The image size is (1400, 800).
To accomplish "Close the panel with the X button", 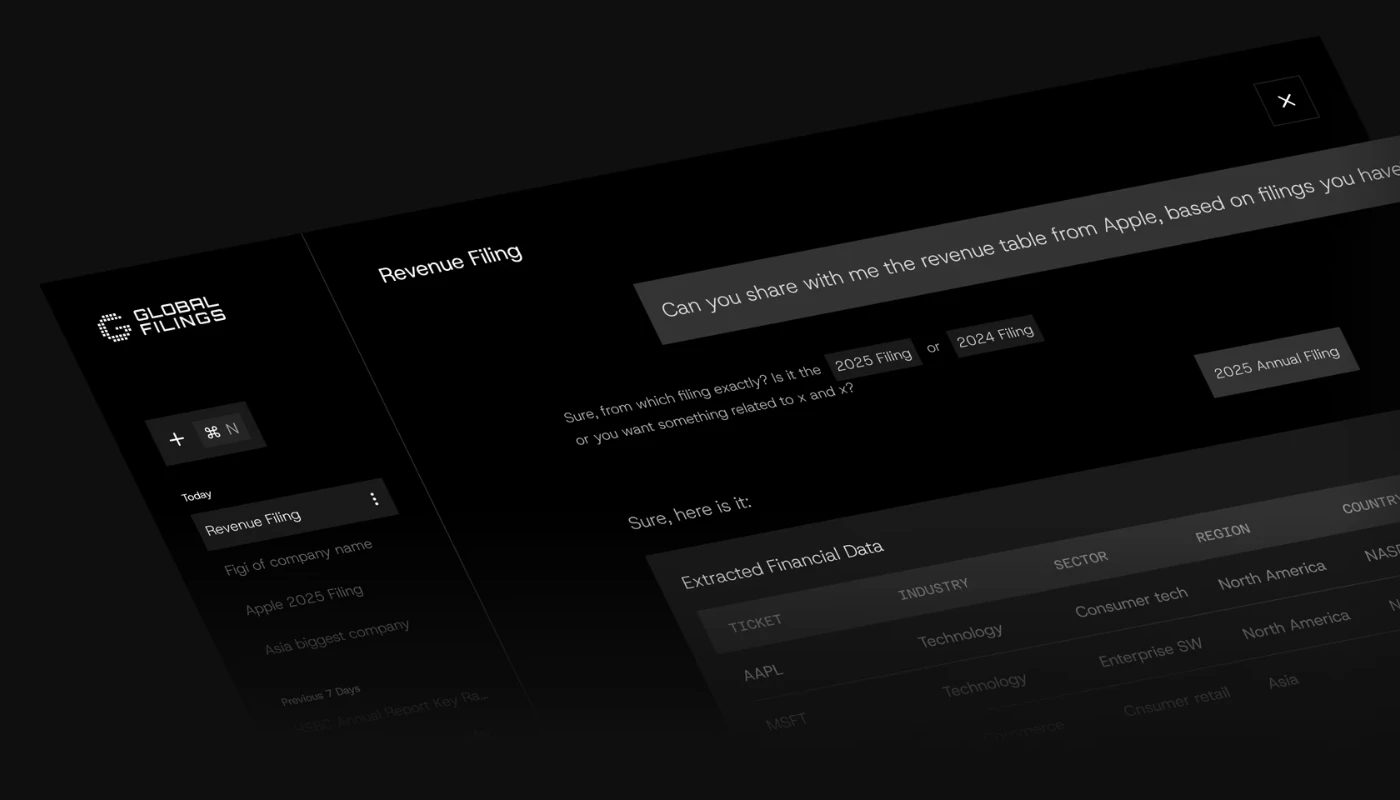I will (1287, 100).
